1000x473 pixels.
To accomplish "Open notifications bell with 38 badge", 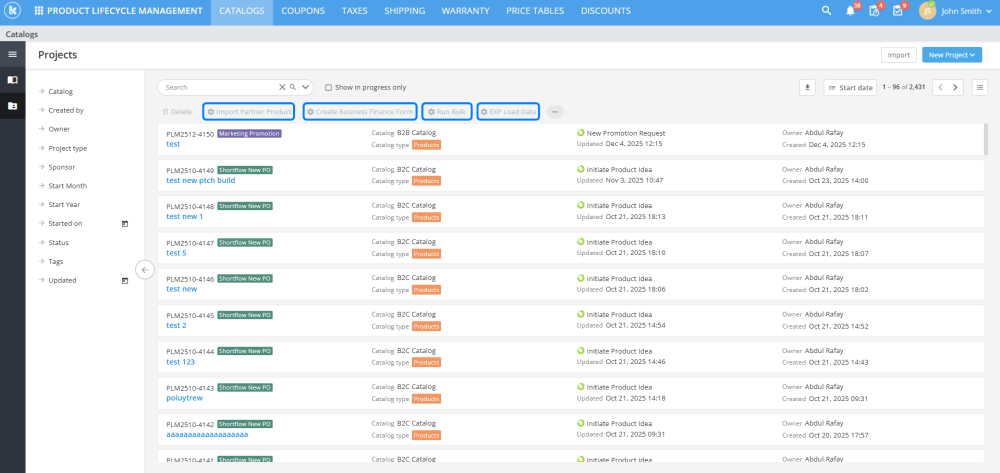I will pyautogui.click(x=850, y=11).
